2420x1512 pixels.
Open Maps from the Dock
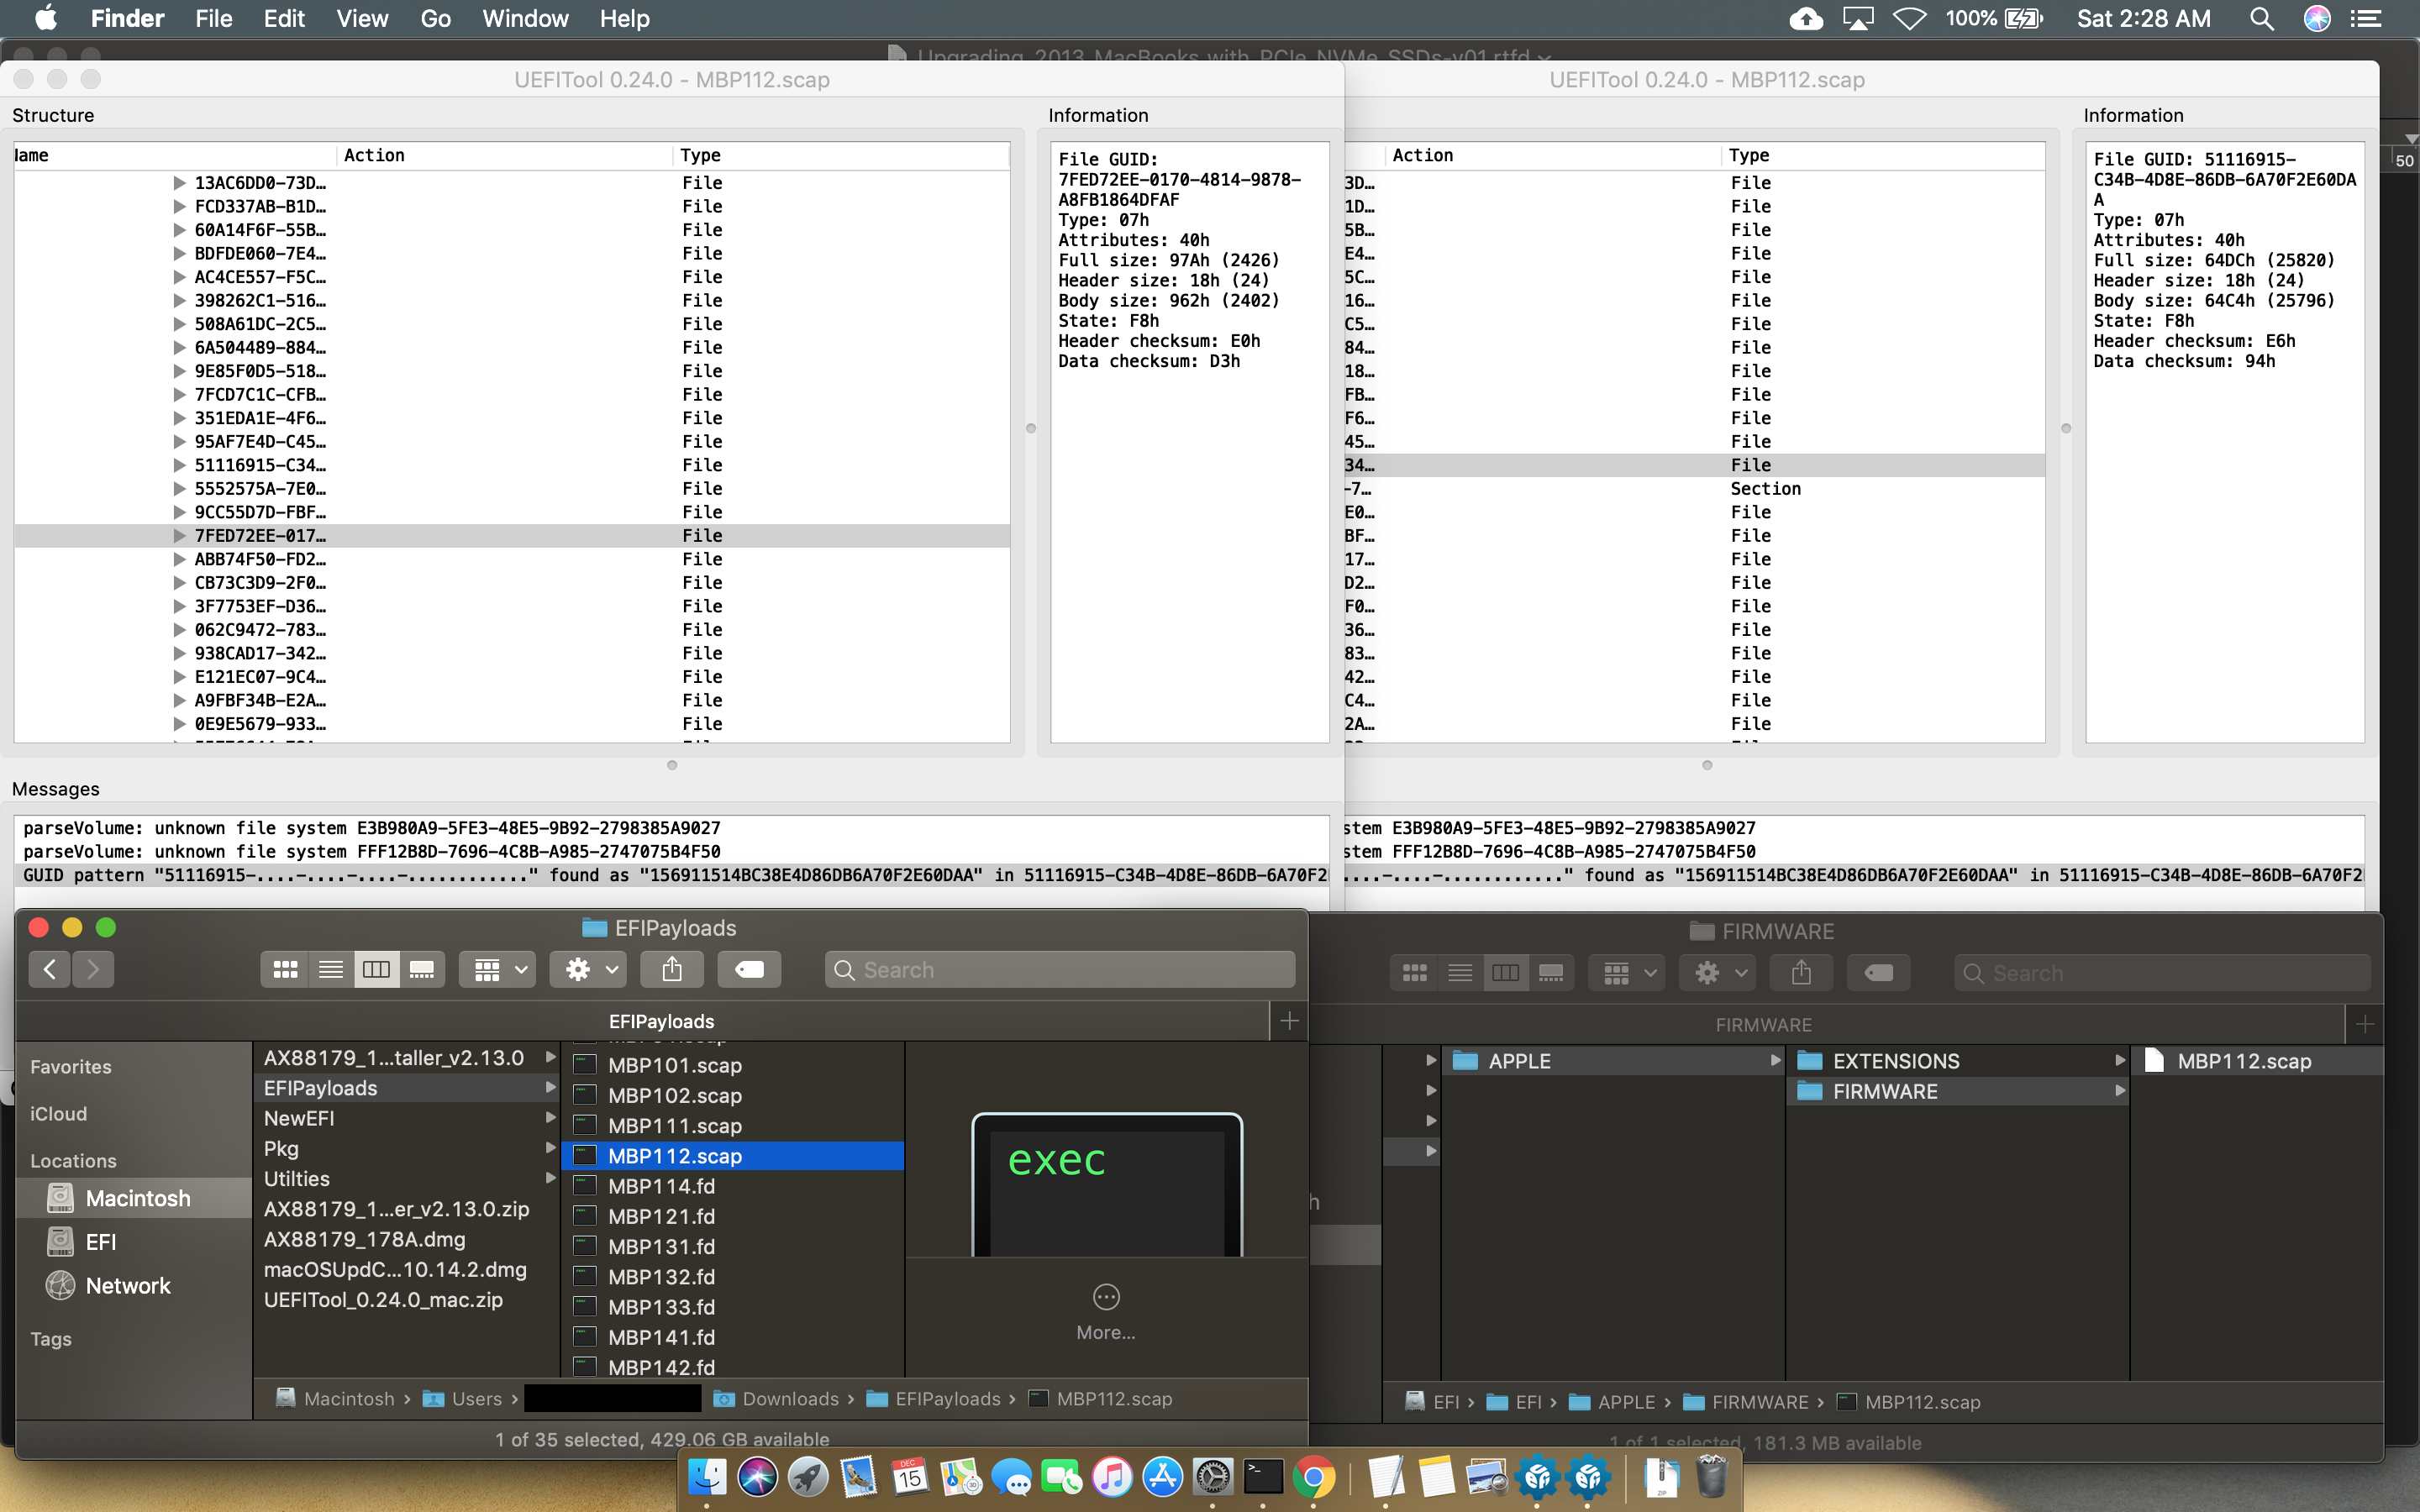960,1476
